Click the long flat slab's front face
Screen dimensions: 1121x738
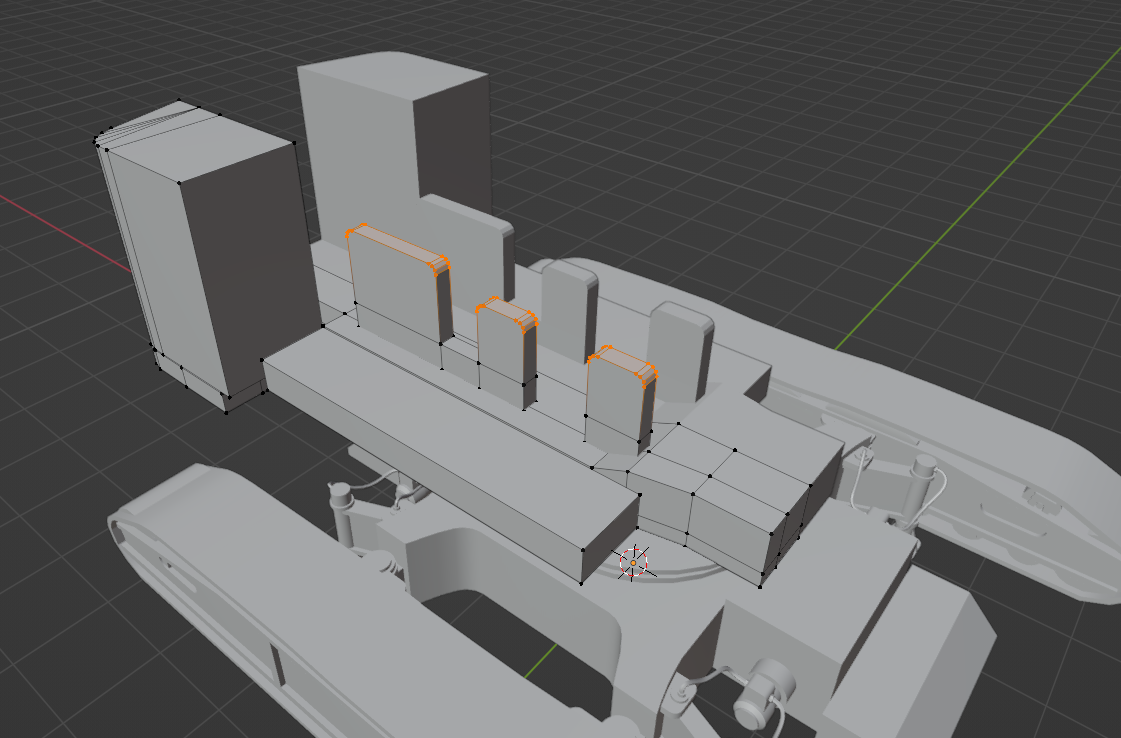pyautogui.click(x=422, y=471)
